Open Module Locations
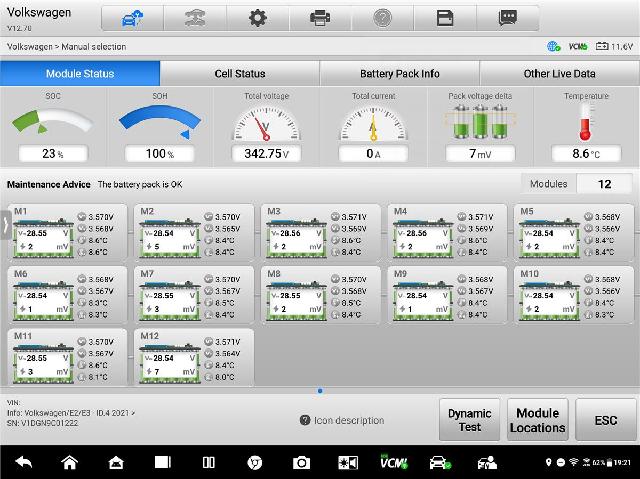The image size is (640, 479). [538, 420]
